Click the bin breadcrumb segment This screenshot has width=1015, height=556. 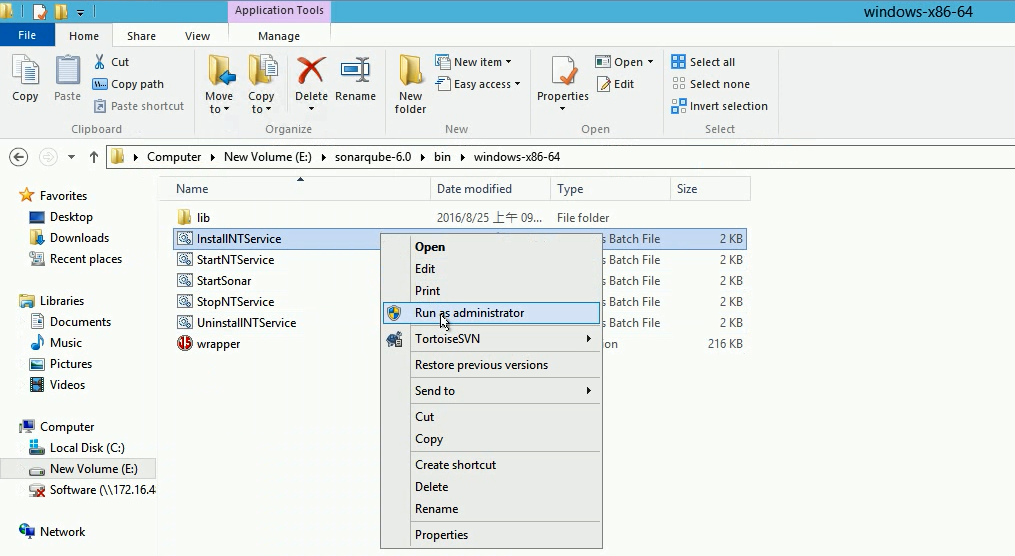click(442, 157)
